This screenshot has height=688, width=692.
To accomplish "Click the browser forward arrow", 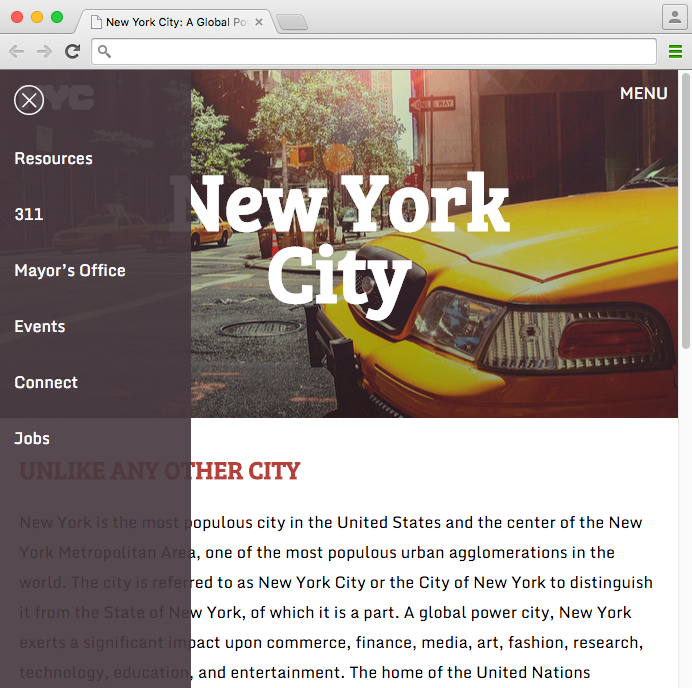I will click(44, 52).
